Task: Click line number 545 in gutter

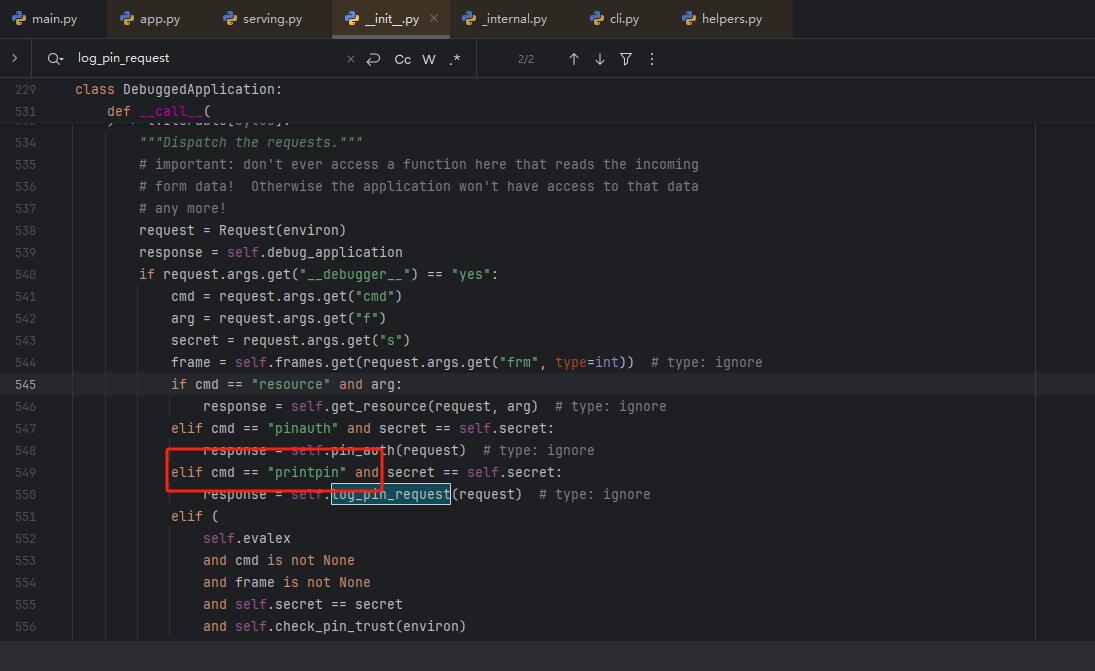Action: [x=26, y=384]
